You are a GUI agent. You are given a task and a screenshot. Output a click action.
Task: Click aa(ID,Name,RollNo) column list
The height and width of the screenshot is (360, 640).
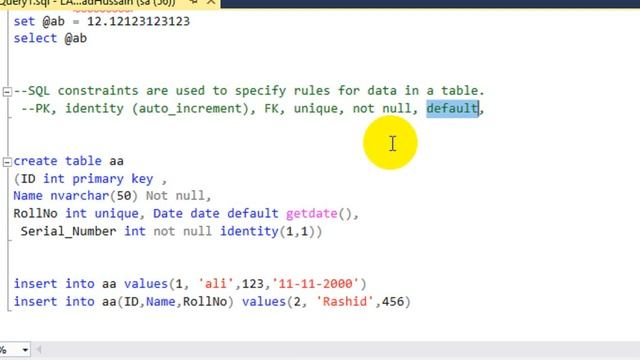coord(168,302)
